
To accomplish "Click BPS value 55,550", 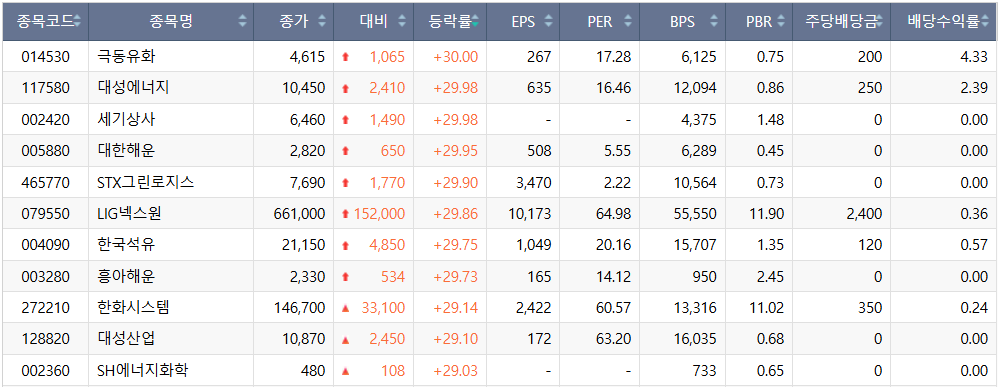I will tap(695, 214).
